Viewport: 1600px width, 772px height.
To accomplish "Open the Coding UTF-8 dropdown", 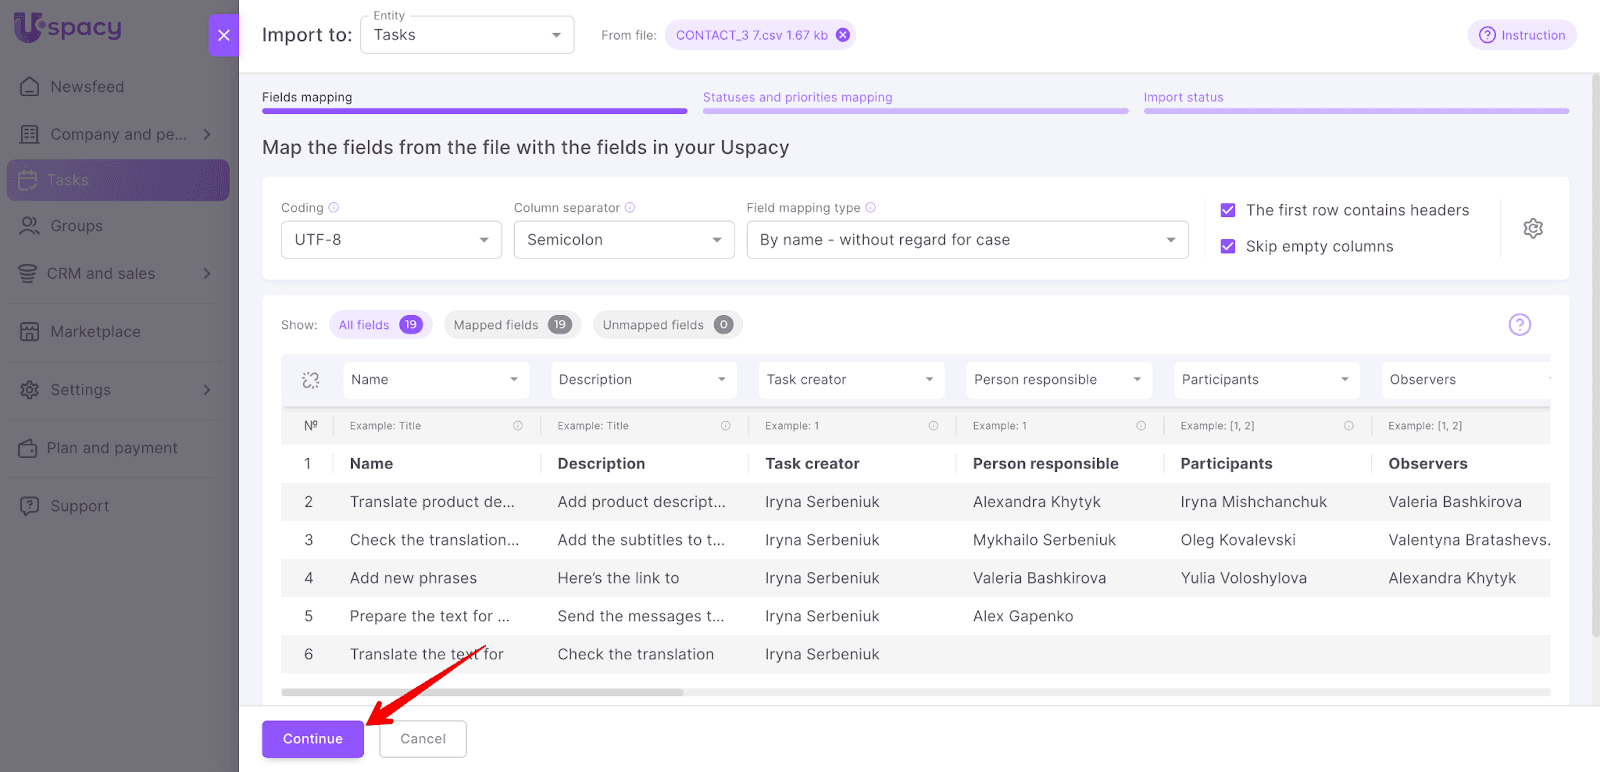I will tap(391, 240).
